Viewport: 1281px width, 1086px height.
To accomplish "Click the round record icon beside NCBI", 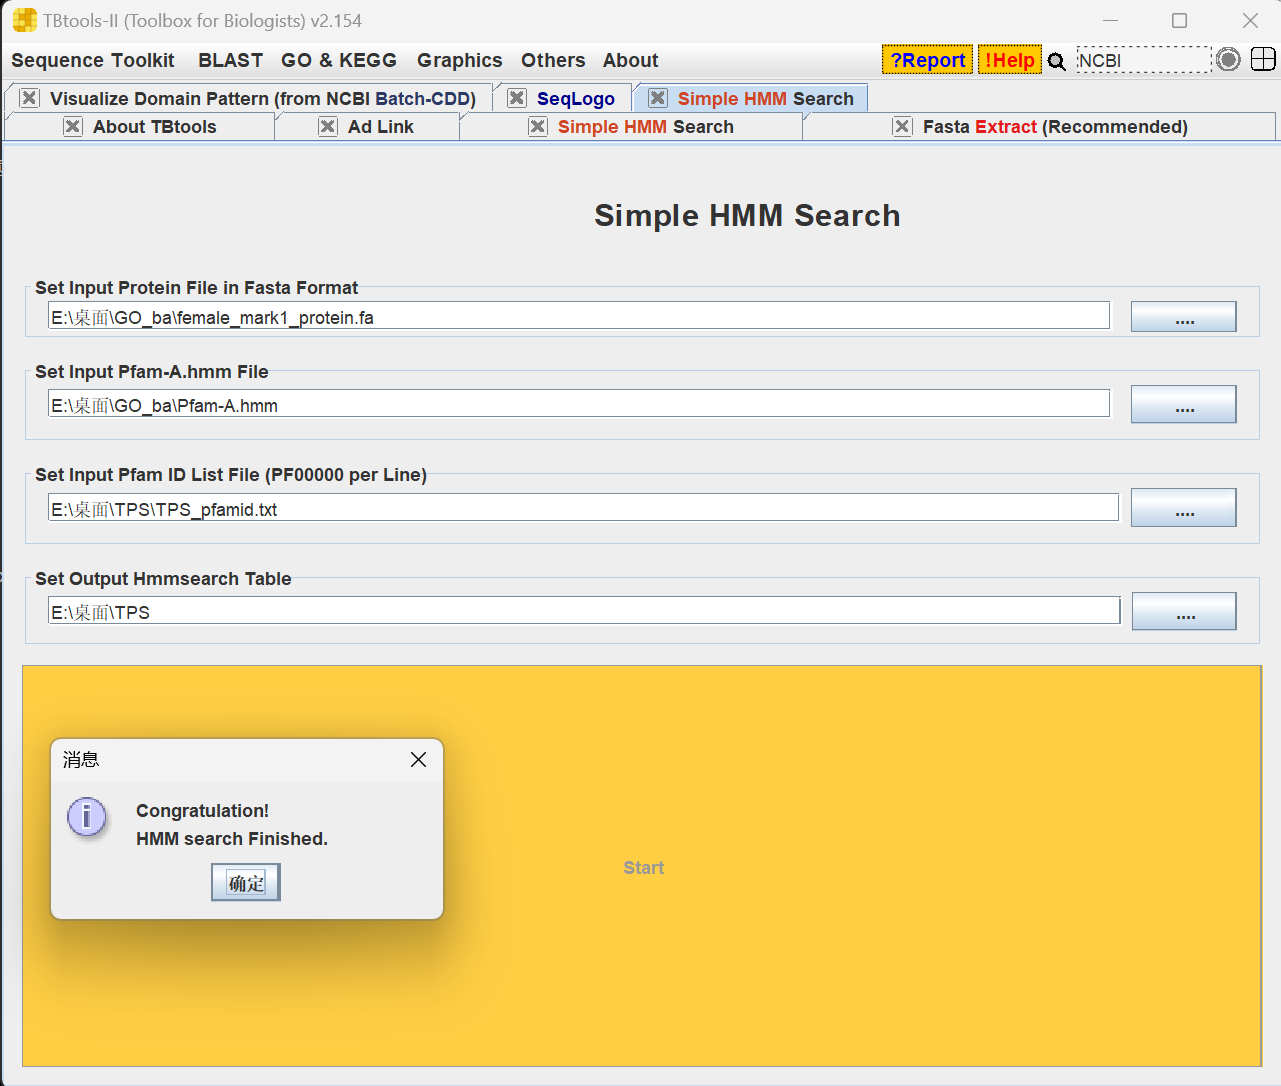I will click(1229, 60).
